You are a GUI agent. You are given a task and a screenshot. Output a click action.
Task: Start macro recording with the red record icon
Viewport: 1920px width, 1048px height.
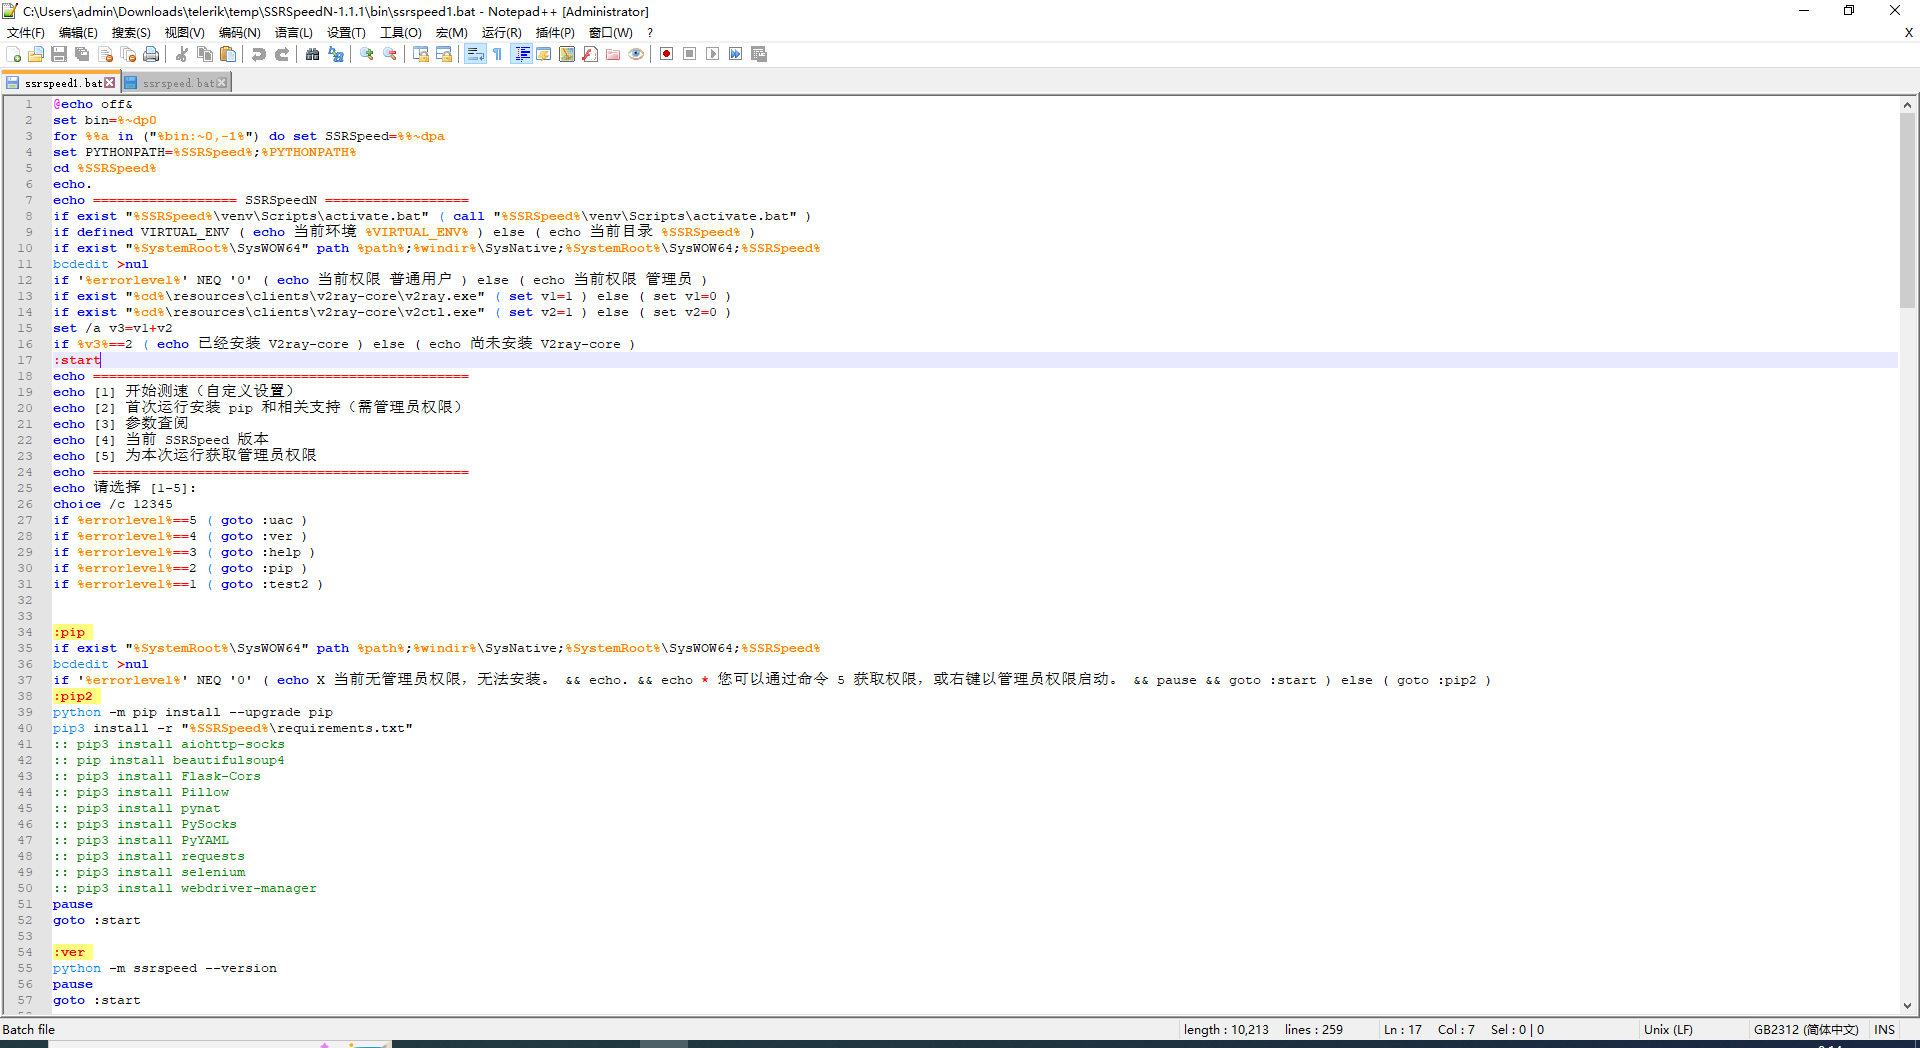(666, 54)
